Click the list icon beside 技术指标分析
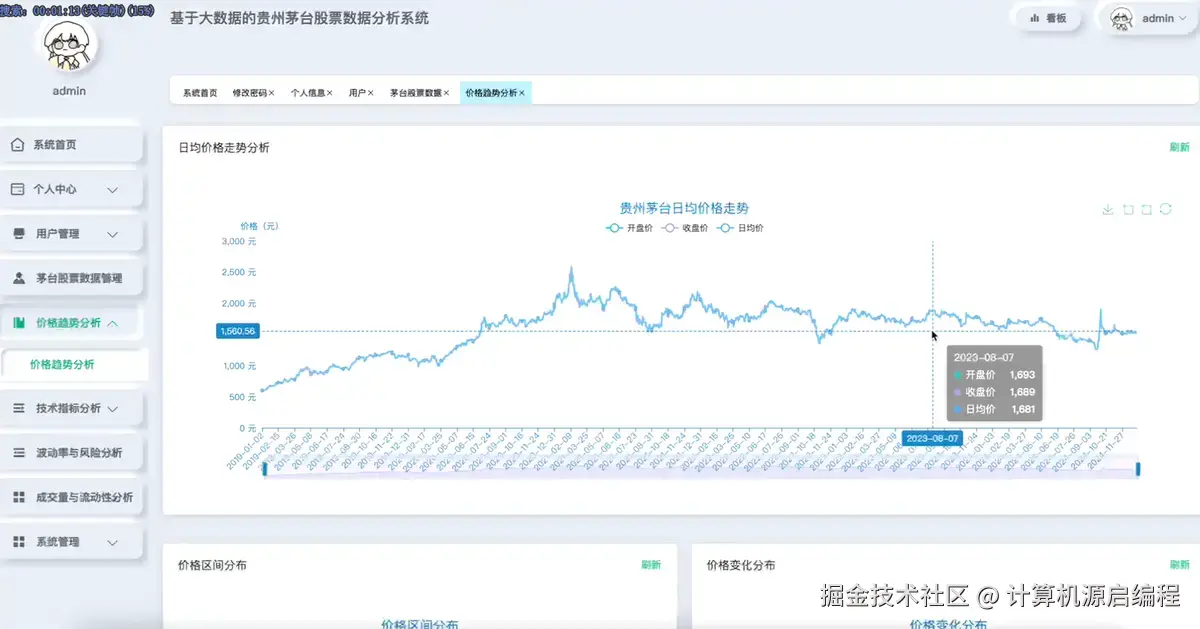 click(18, 408)
